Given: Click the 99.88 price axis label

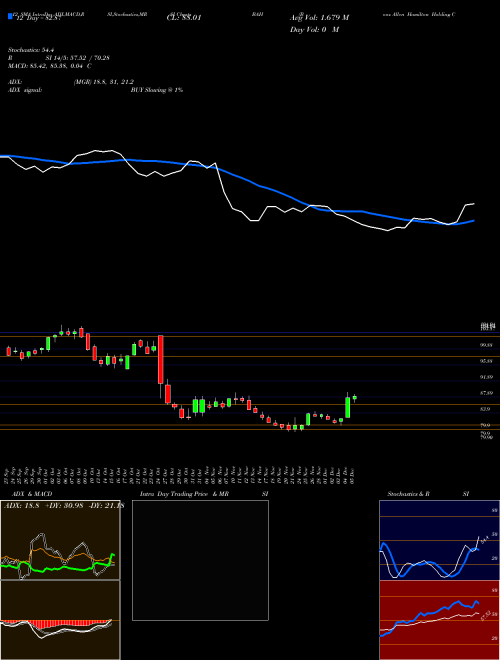Looking at the screenshot, I should coord(487,345).
